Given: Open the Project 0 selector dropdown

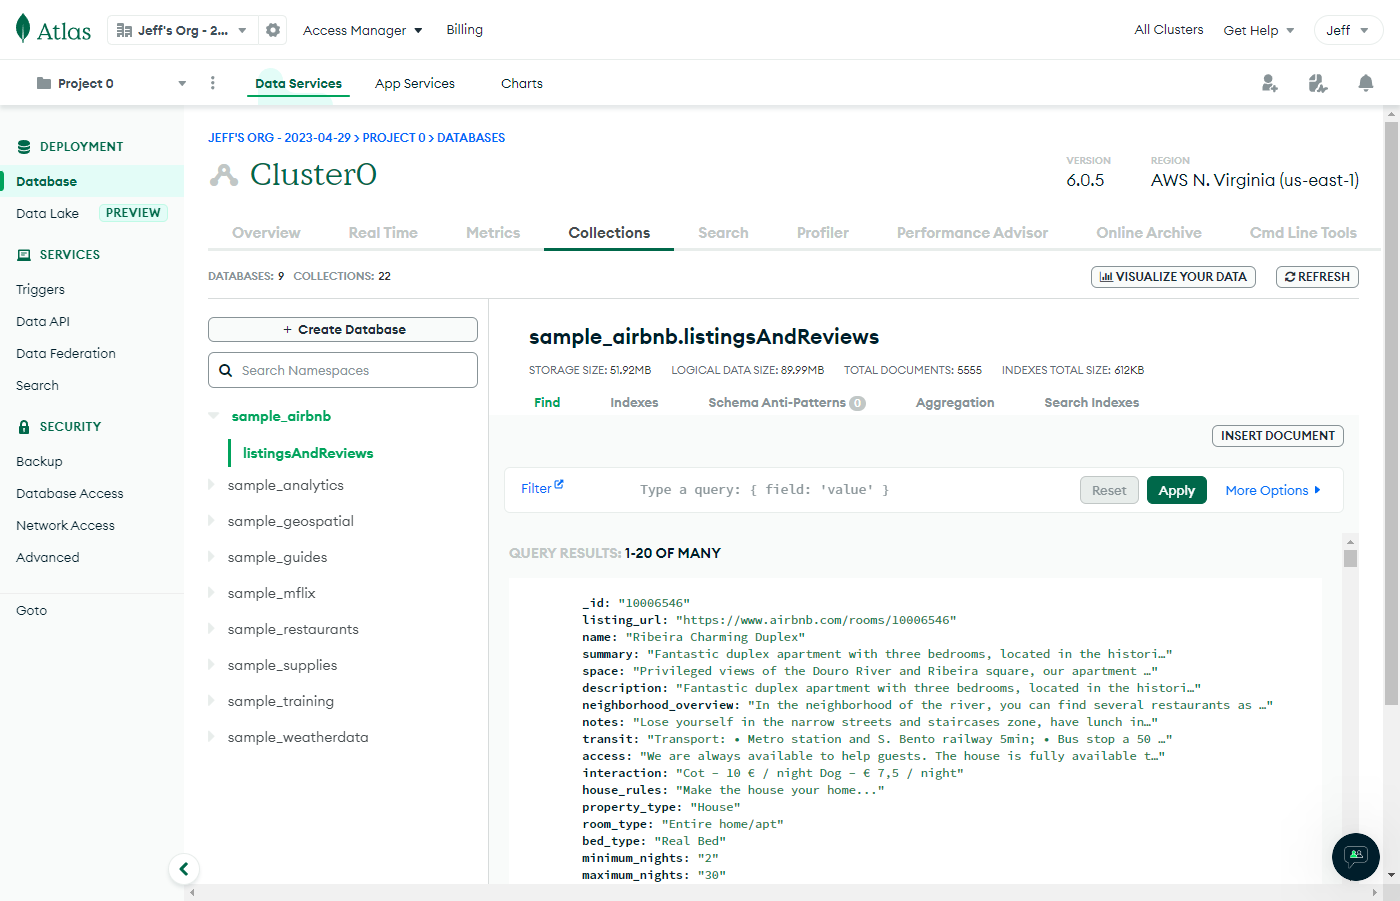Looking at the screenshot, I should [111, 83].
